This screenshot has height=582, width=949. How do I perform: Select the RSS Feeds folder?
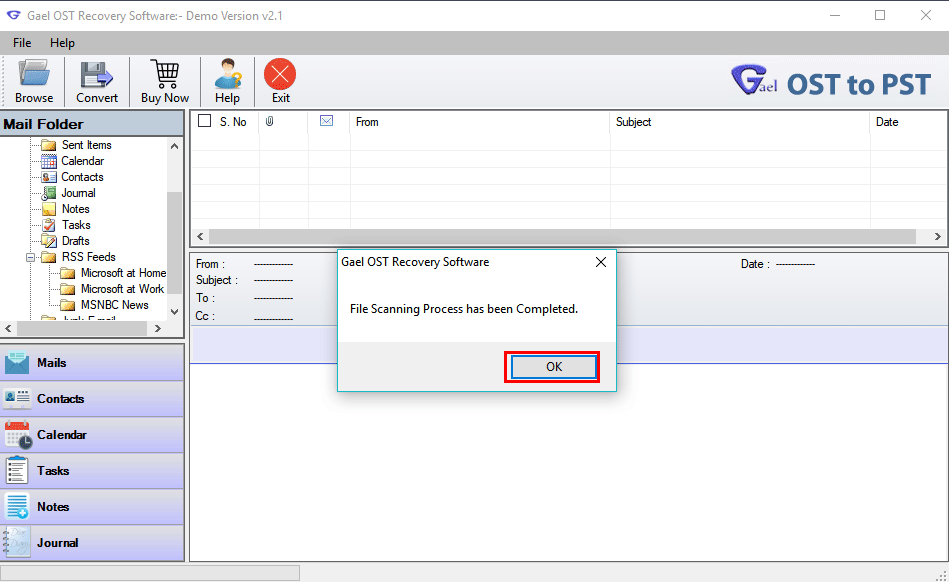point(88,257)
